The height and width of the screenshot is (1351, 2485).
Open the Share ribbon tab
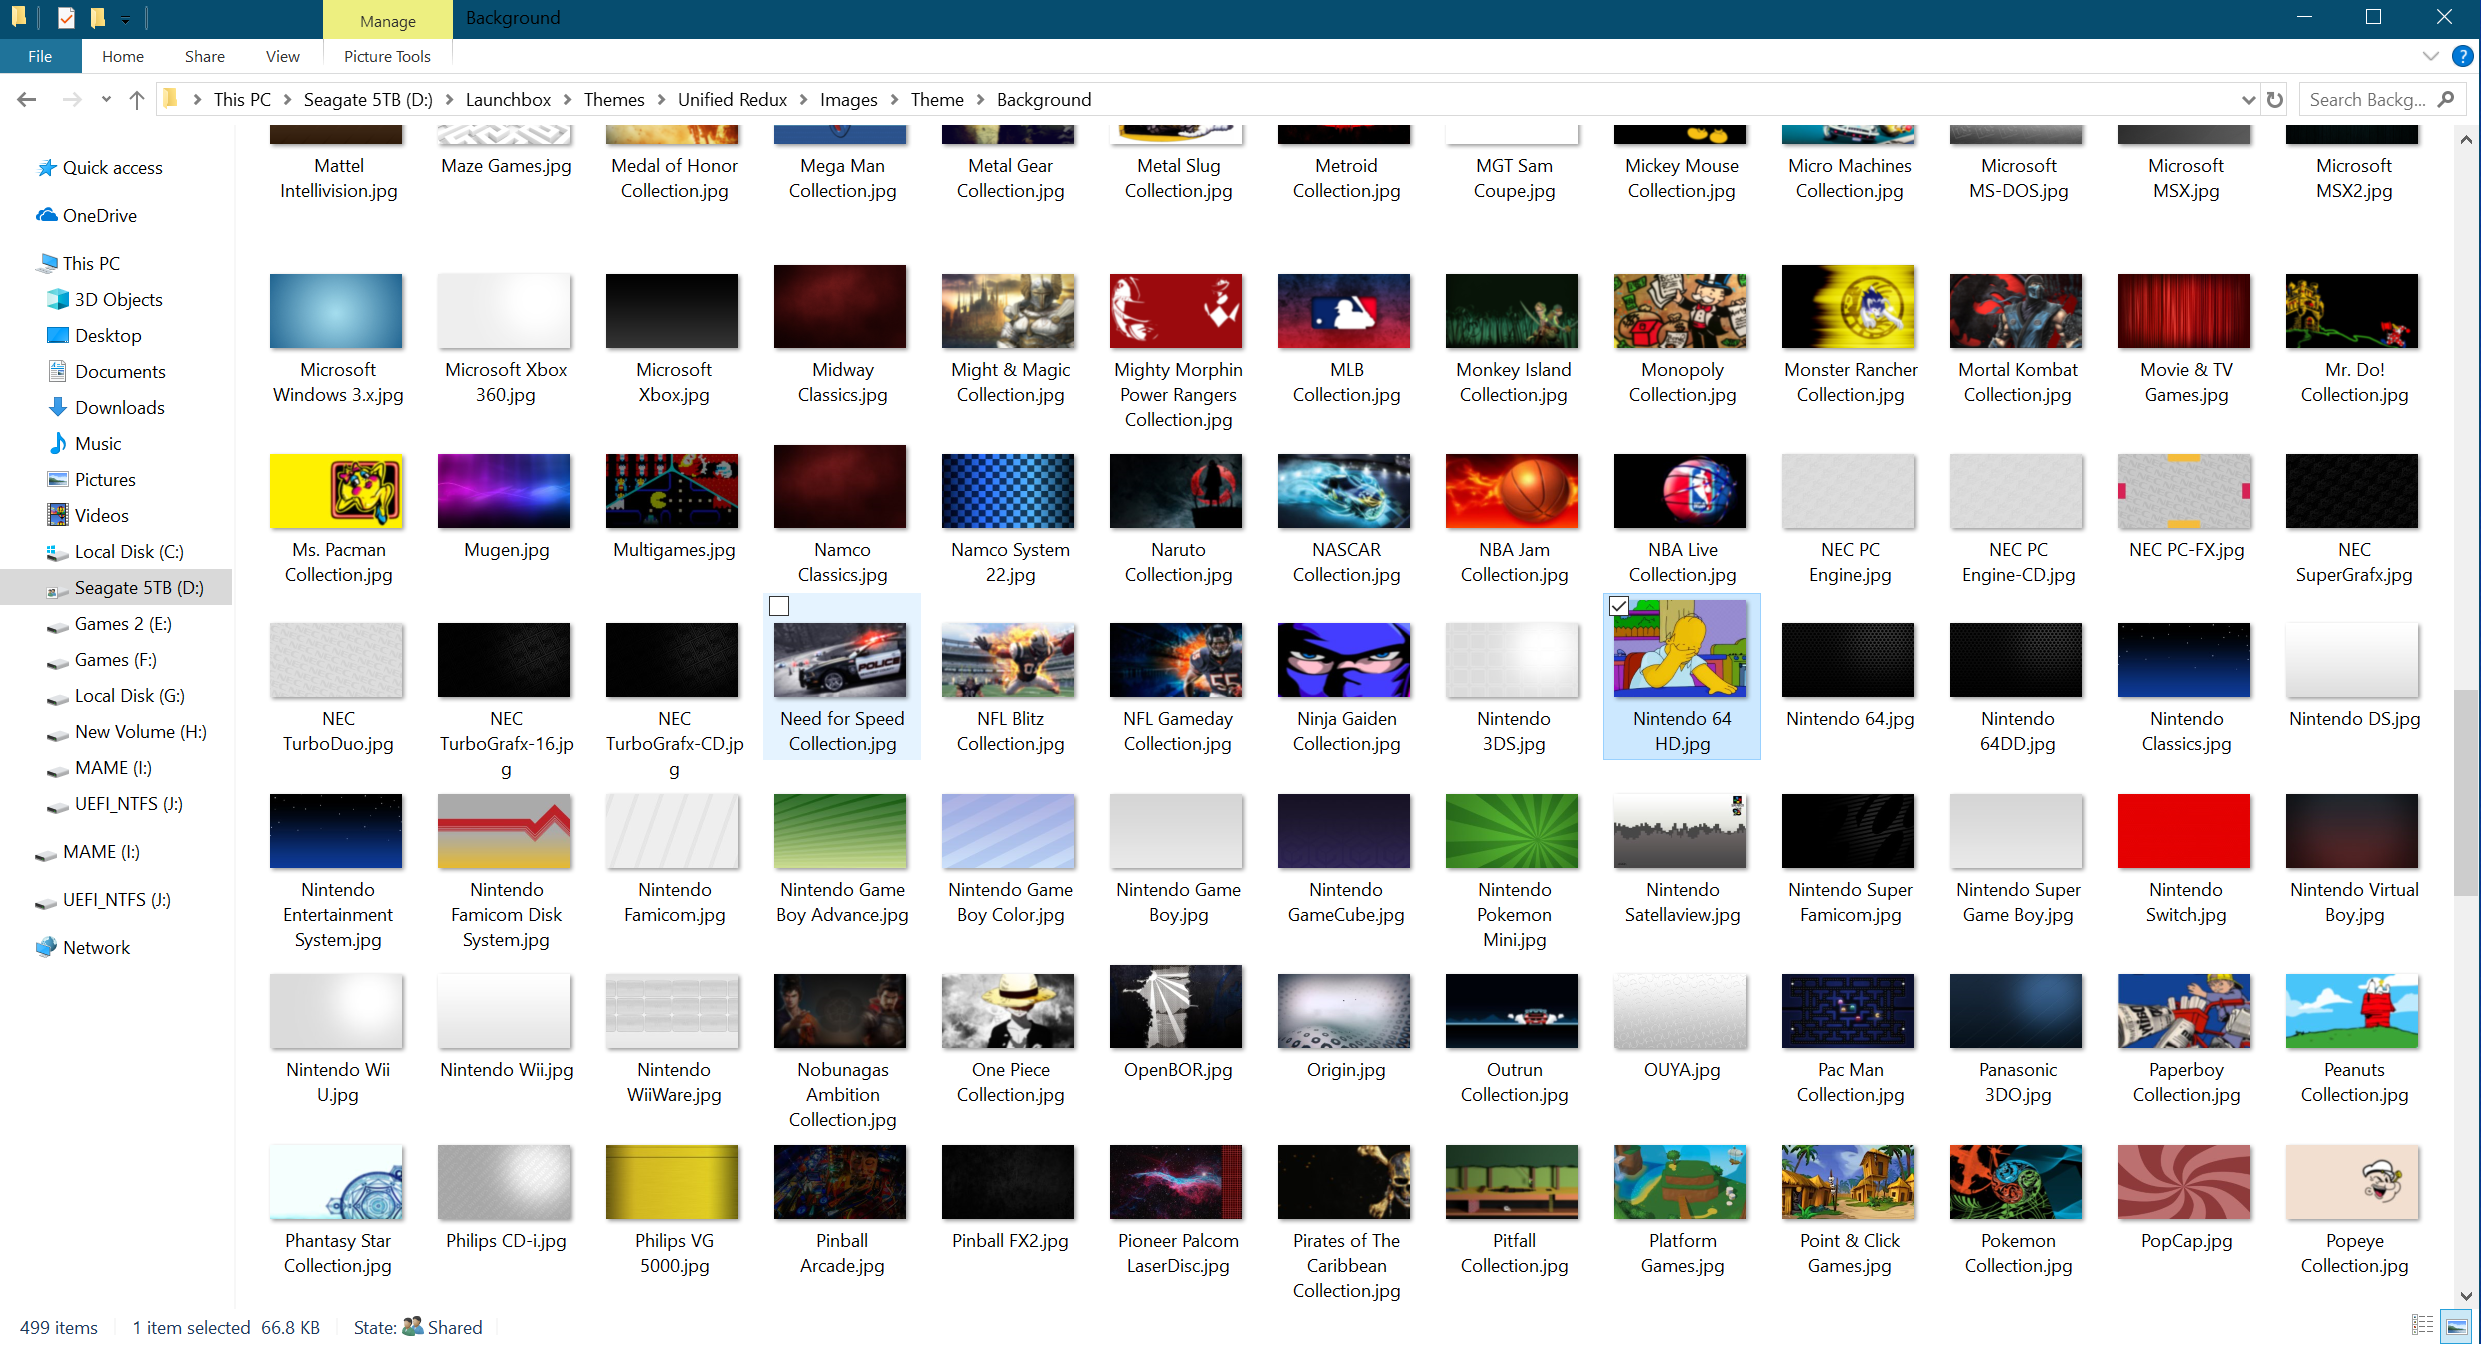[x=205, y=56]
